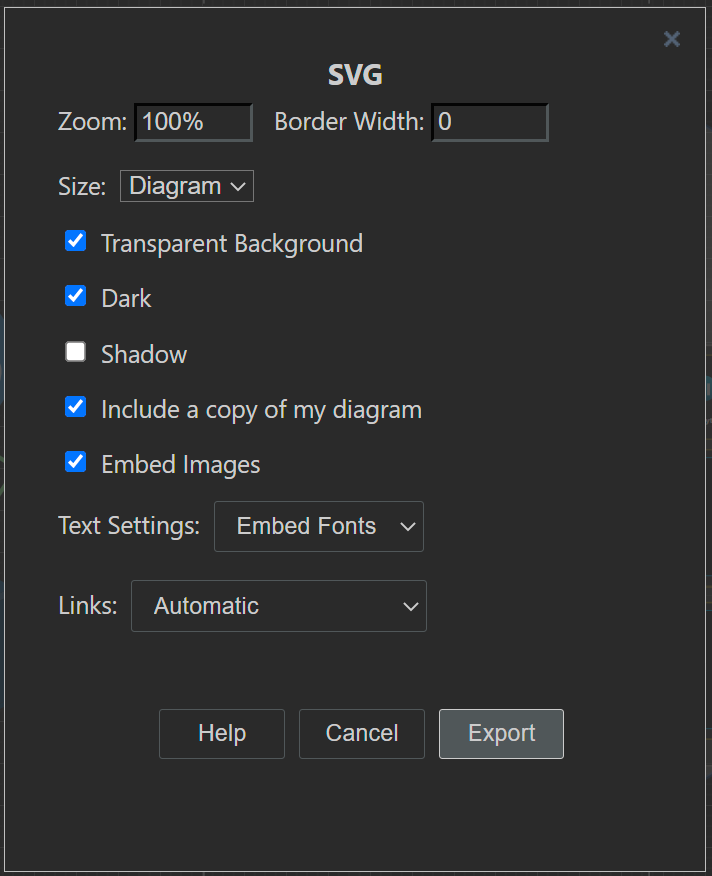Click the SVG dialog title
This screenshot has width=712, height=876.
pyautogui.click(x=355, y=74)
